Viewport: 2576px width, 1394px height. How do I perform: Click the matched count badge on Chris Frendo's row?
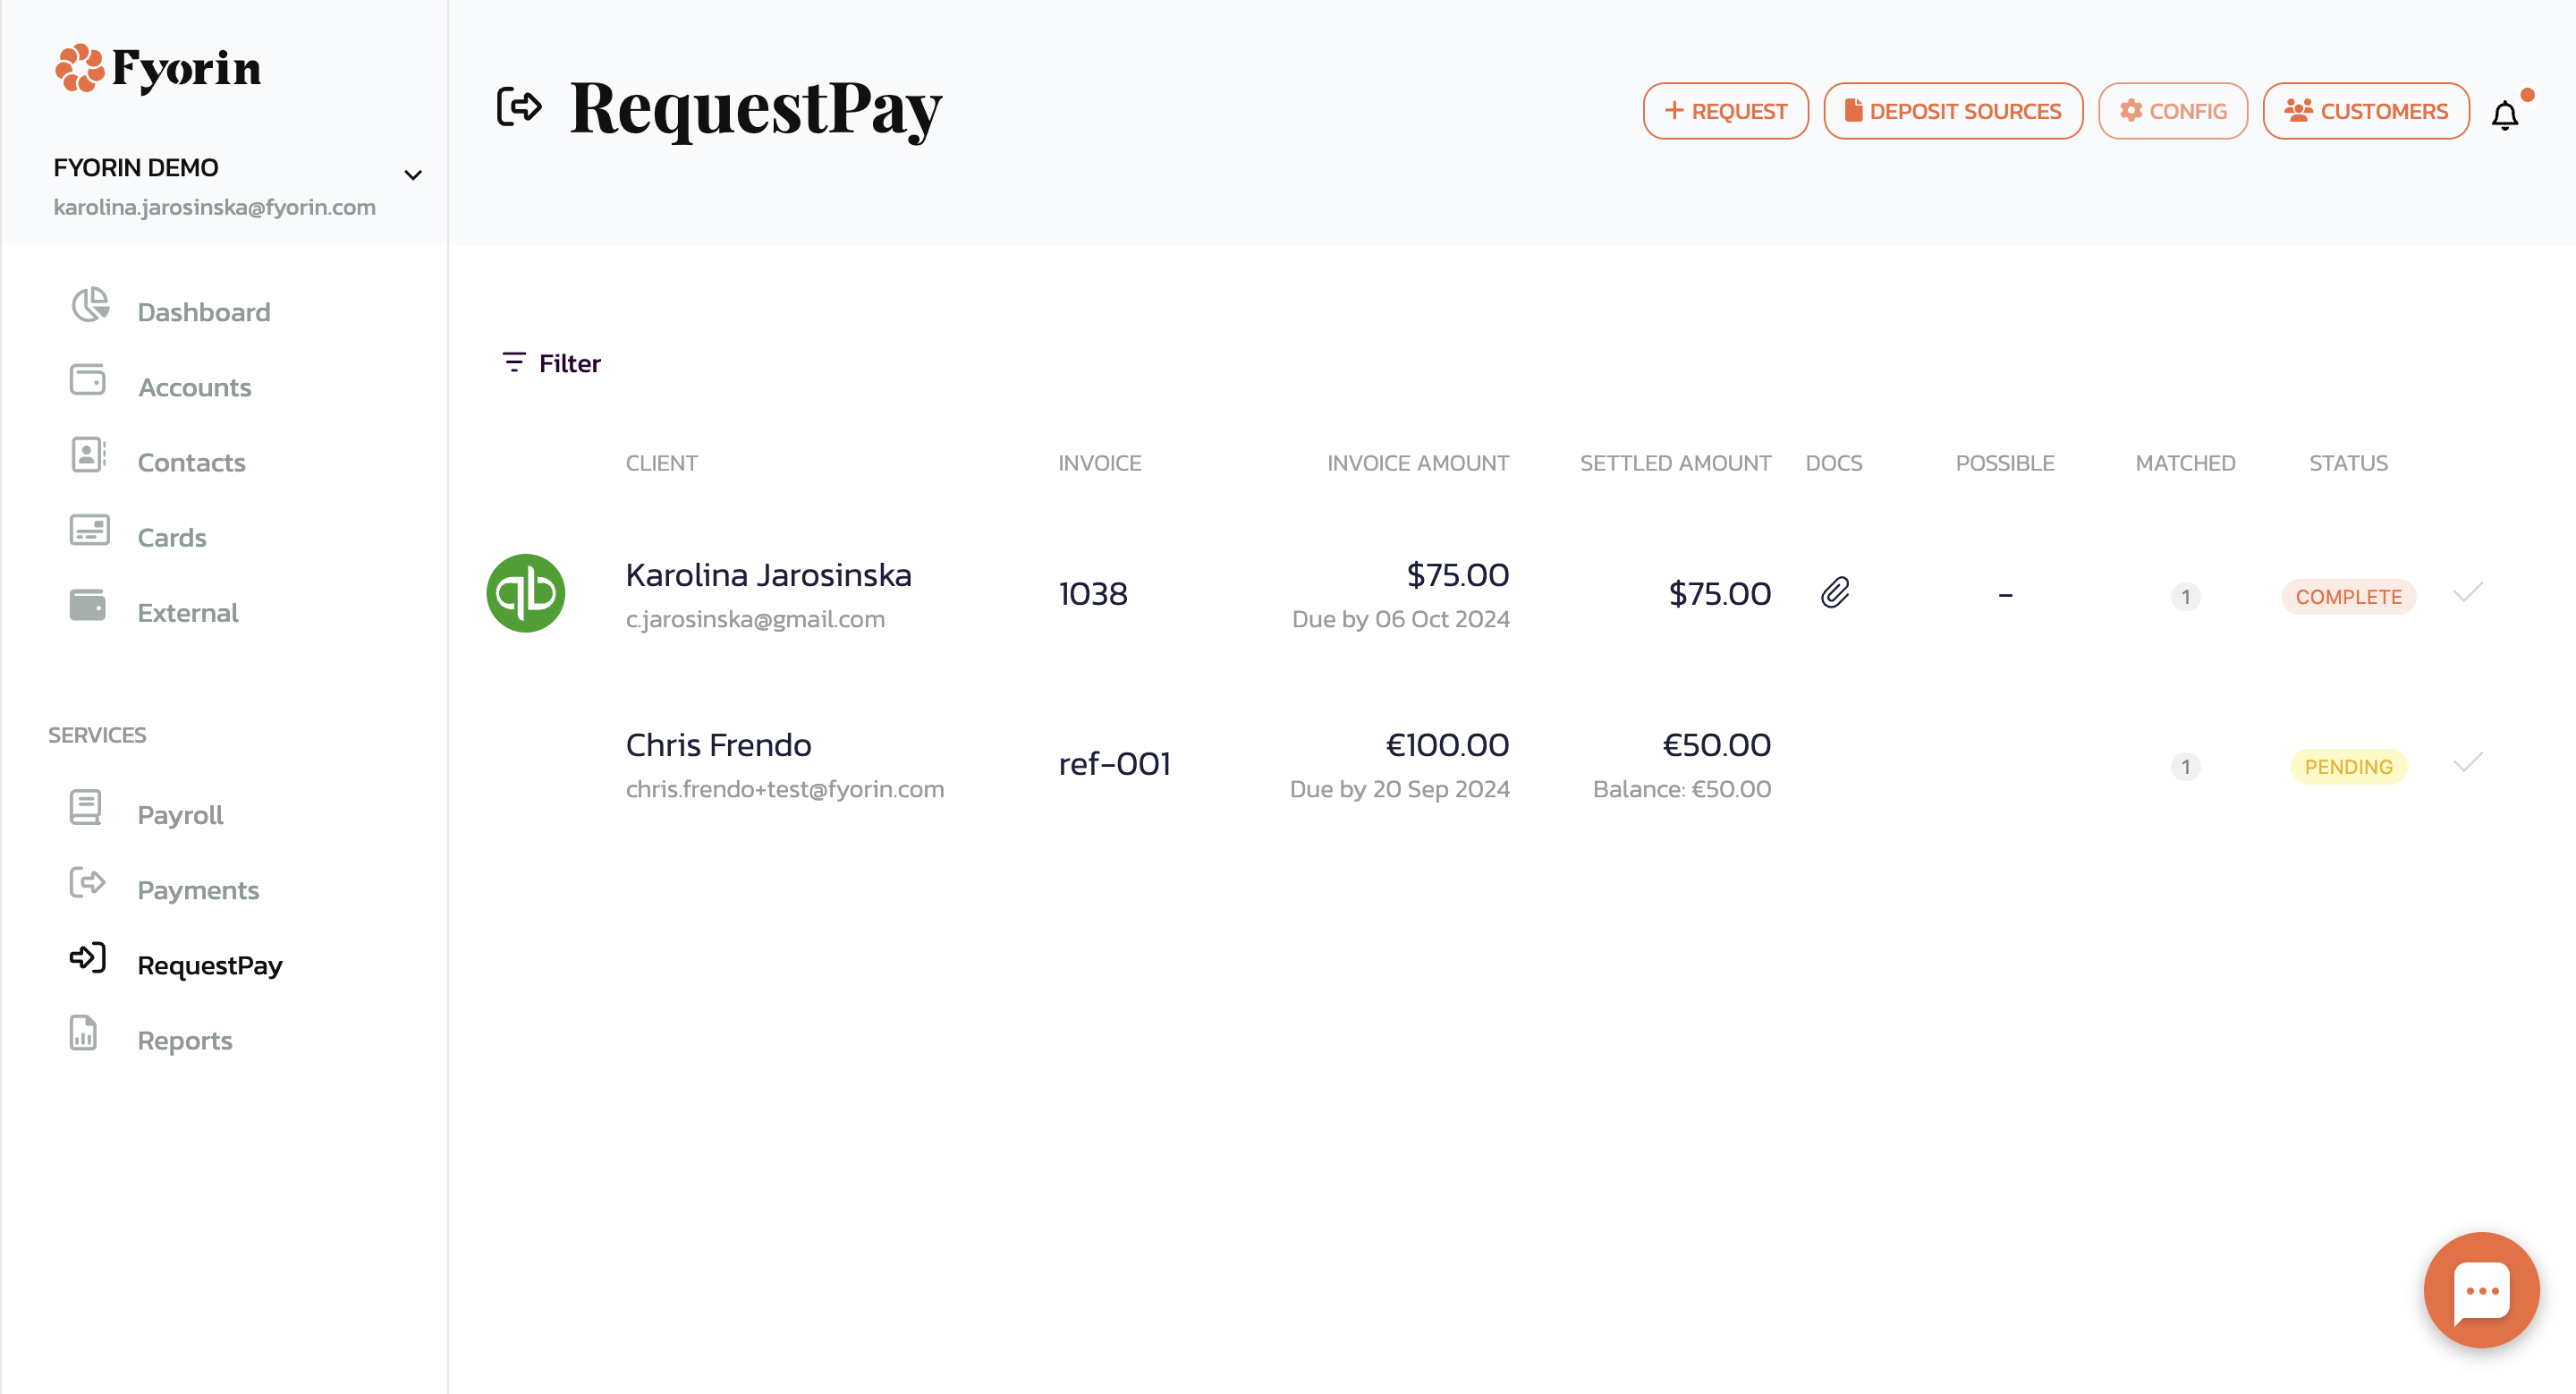[x=2186, y=766]
